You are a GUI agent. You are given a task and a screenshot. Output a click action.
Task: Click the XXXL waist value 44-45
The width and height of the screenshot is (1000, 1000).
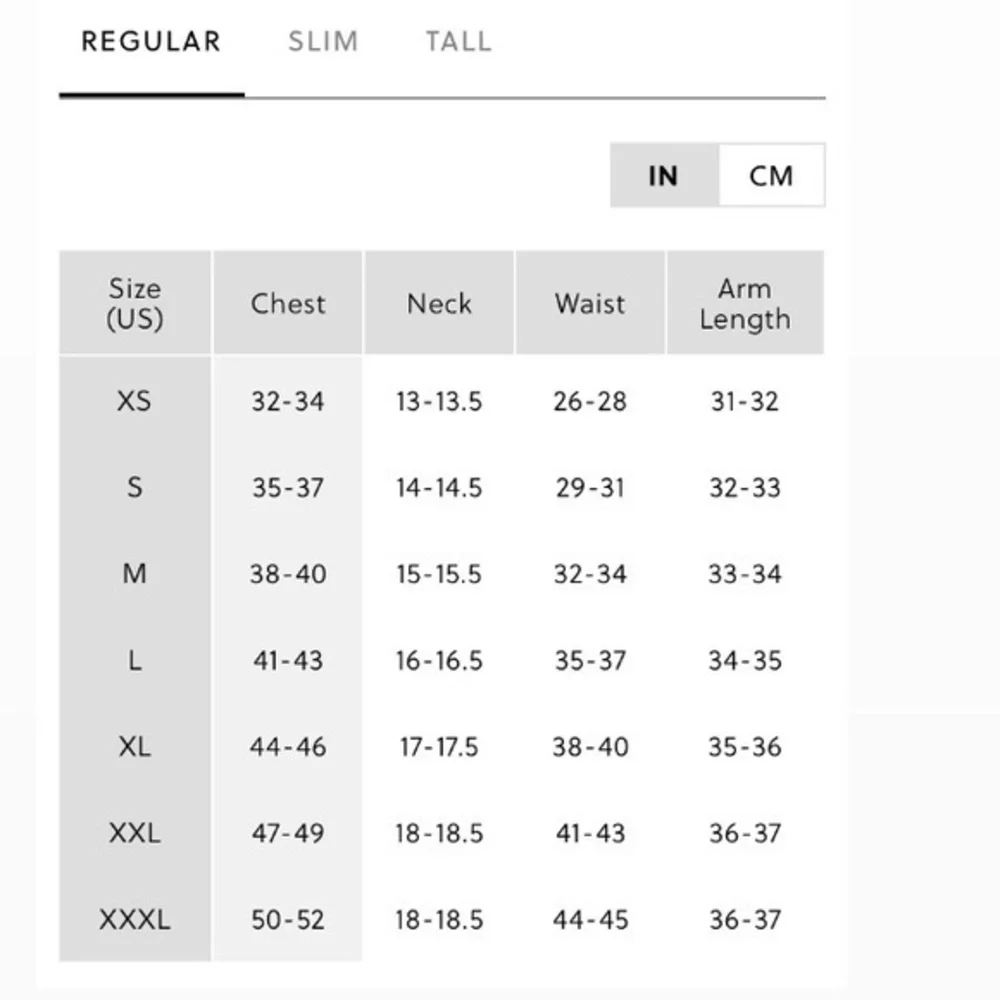point(590,919)
